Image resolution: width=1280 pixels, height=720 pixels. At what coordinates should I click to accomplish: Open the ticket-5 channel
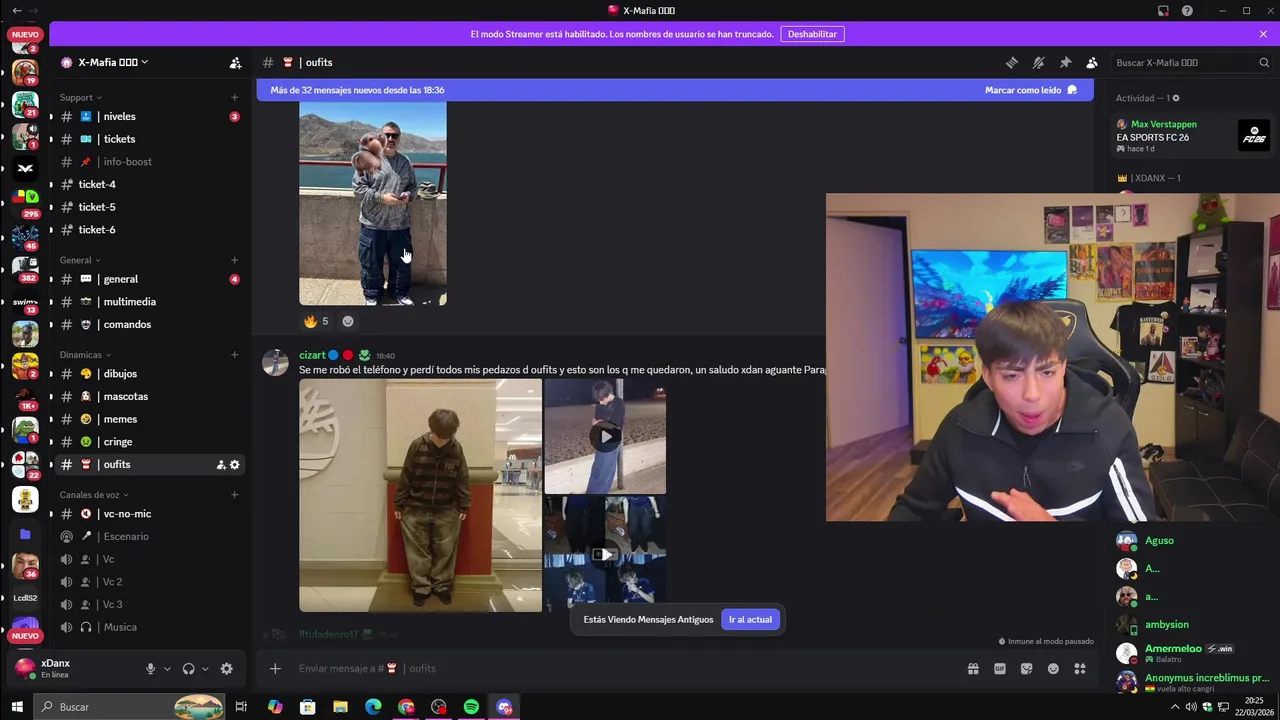[x=150, y=207]
